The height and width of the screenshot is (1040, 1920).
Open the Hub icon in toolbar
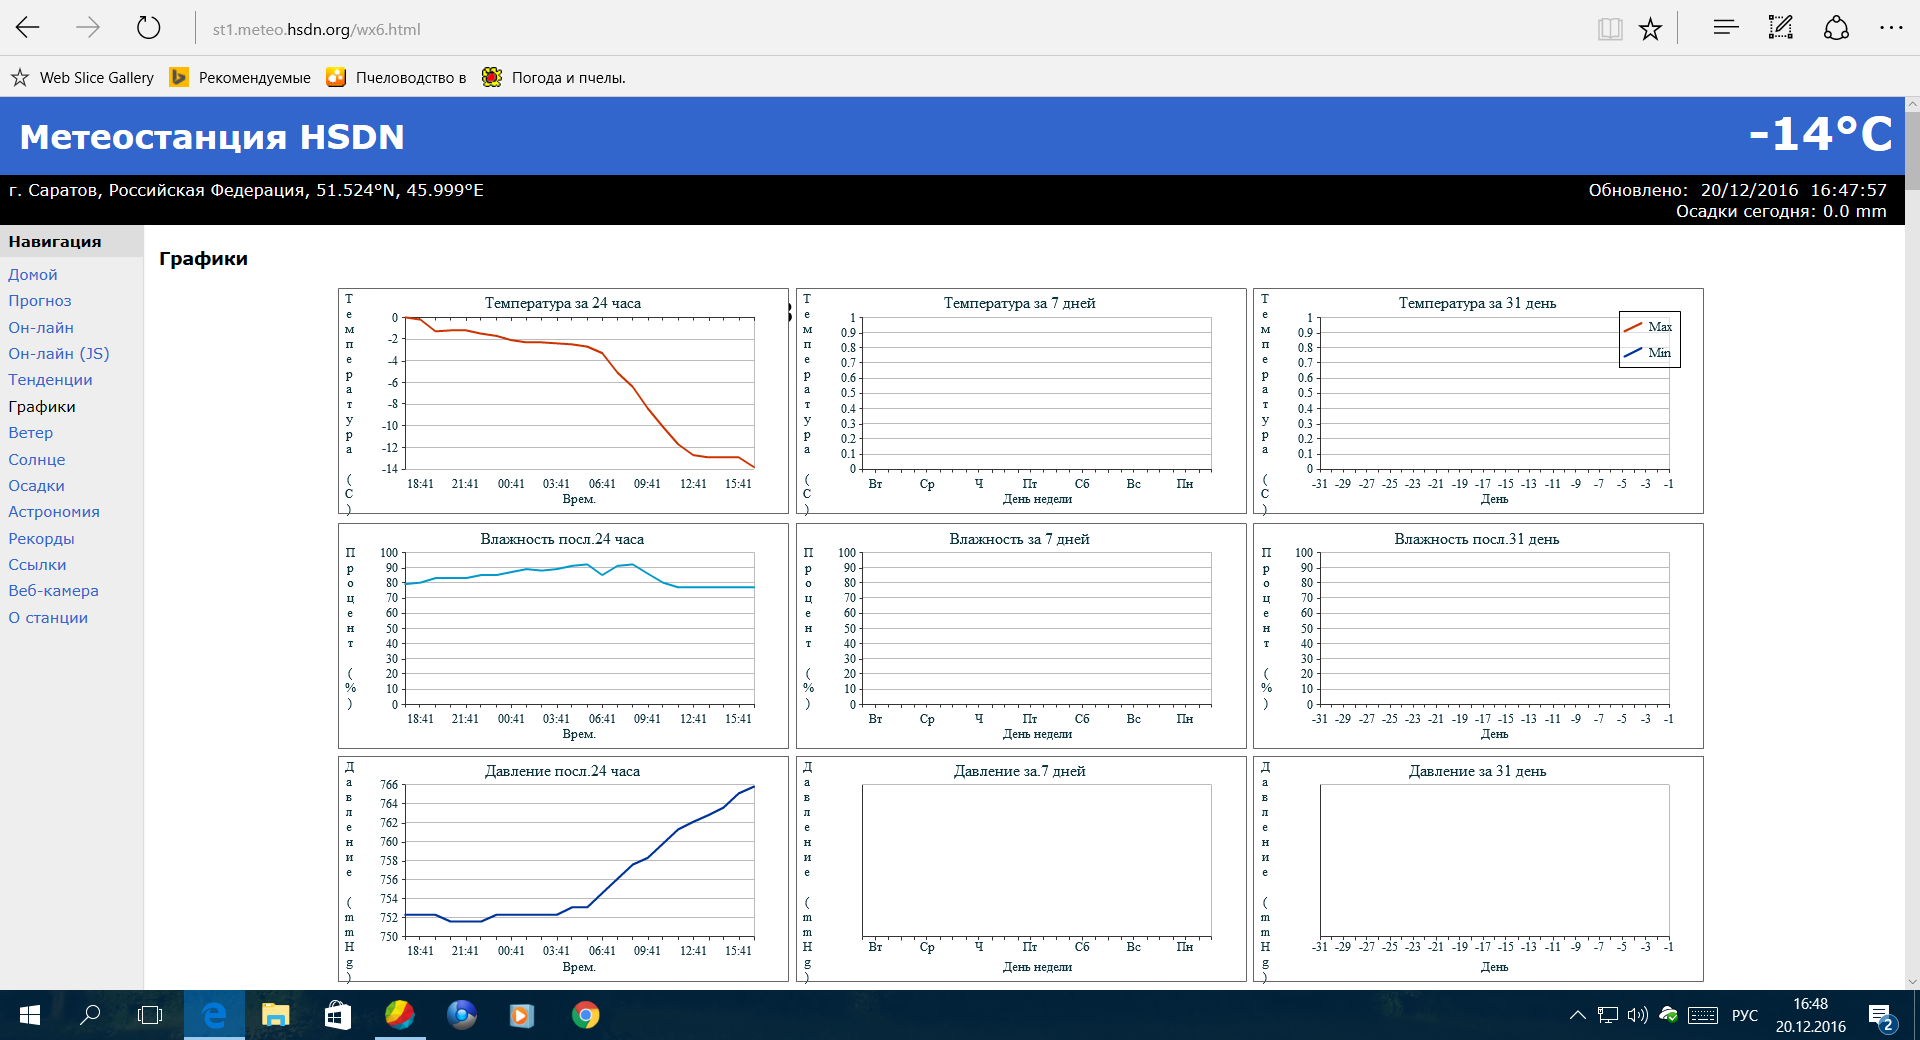[x=1725, y=28]
